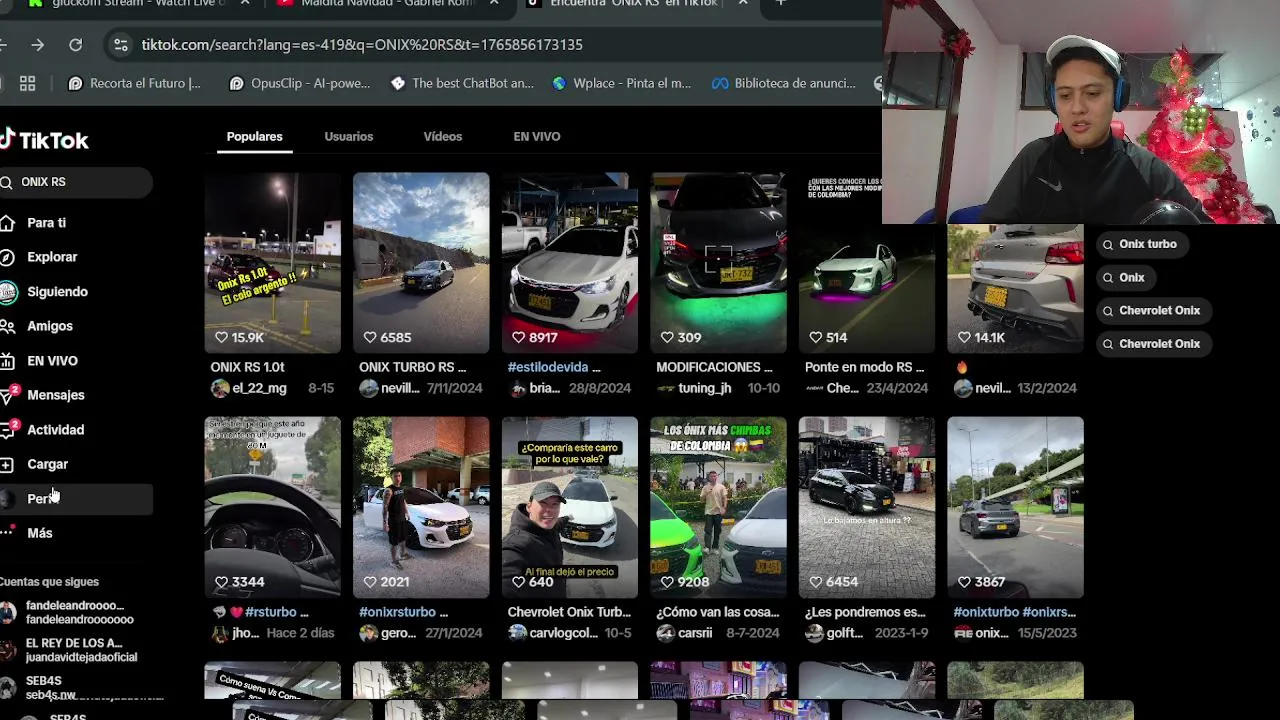Switch to the Usuarios tab
Image resolution: width=1280 pixels, height=720 pixels.
coord(348,137)
